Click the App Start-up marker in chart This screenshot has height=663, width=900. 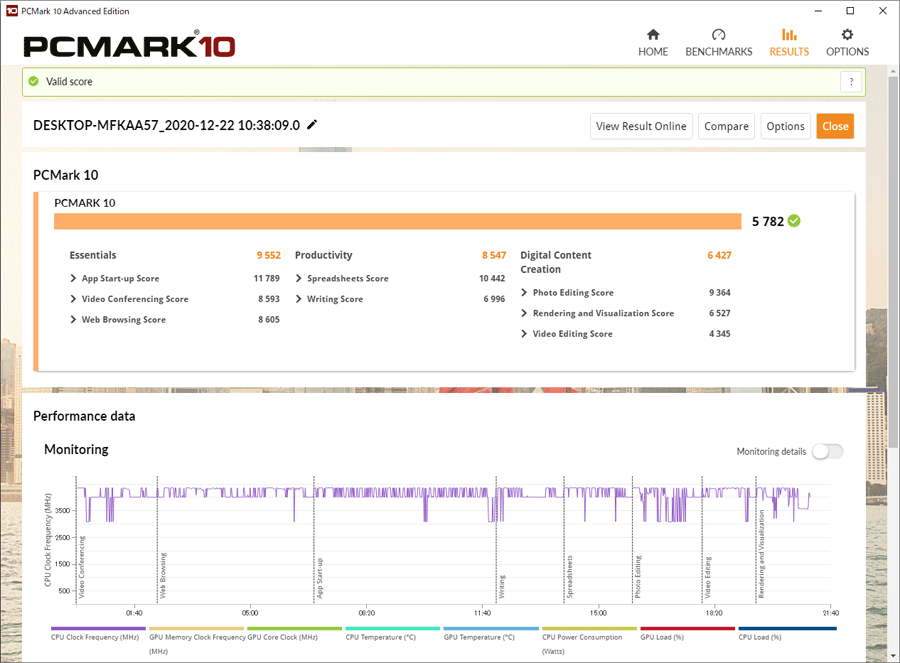[x=320, y=578]
